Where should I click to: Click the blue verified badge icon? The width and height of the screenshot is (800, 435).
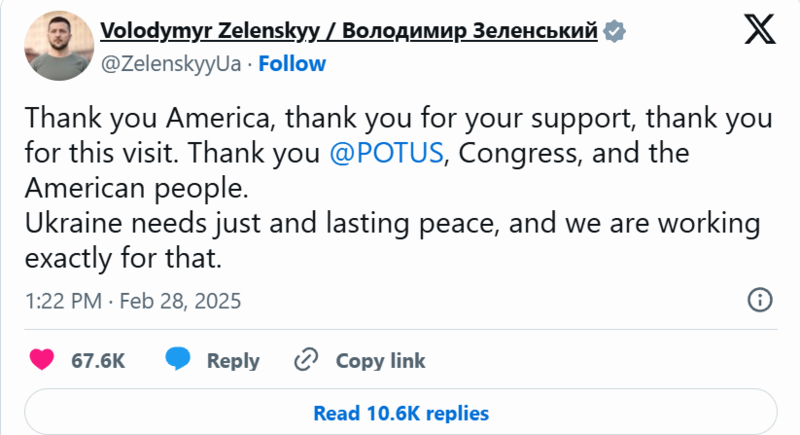(614, 32)
